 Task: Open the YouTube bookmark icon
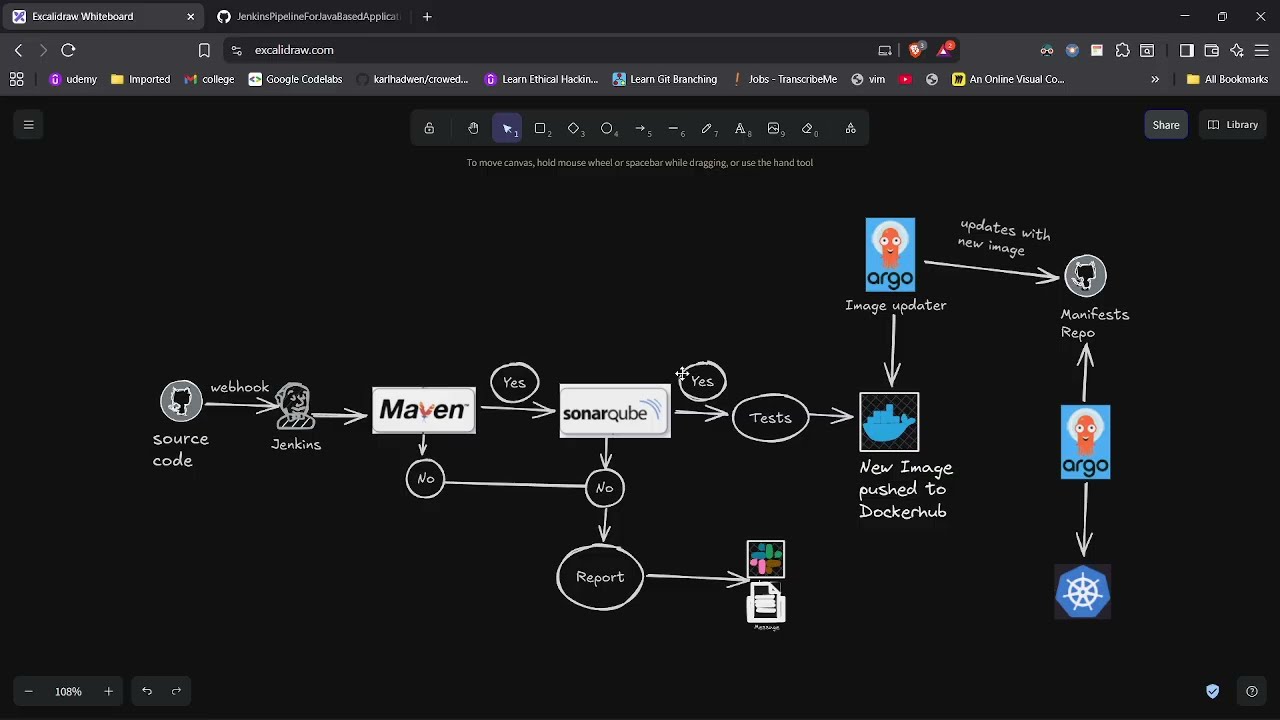tap(905, 79)
